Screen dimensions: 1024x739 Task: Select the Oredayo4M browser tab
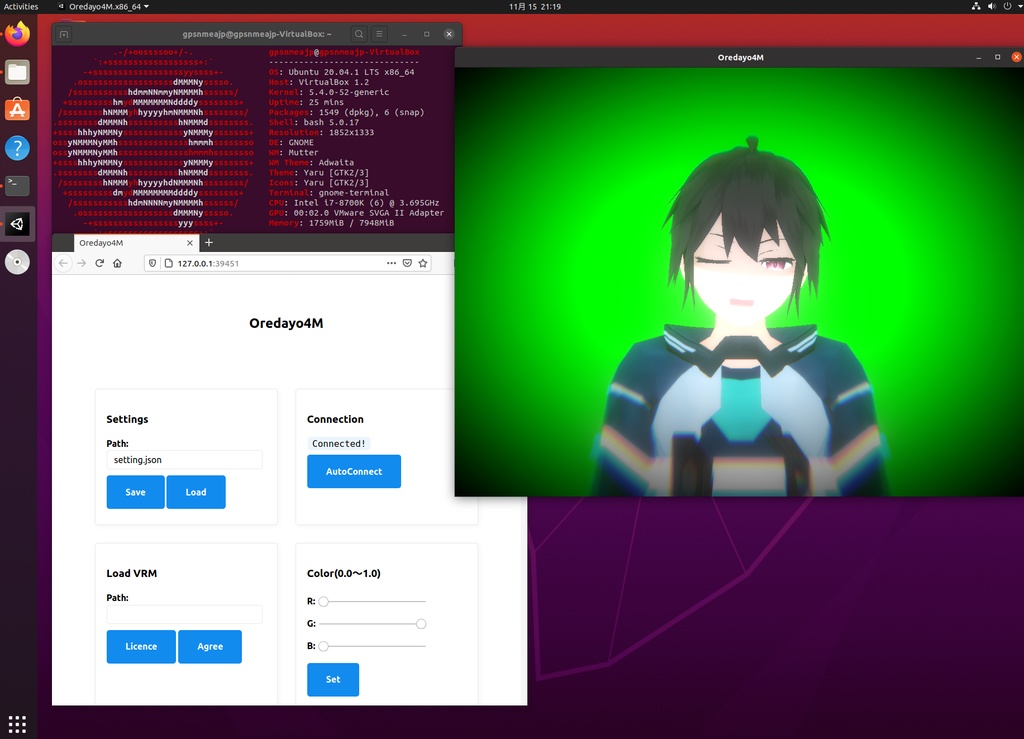tap(130, 242)
